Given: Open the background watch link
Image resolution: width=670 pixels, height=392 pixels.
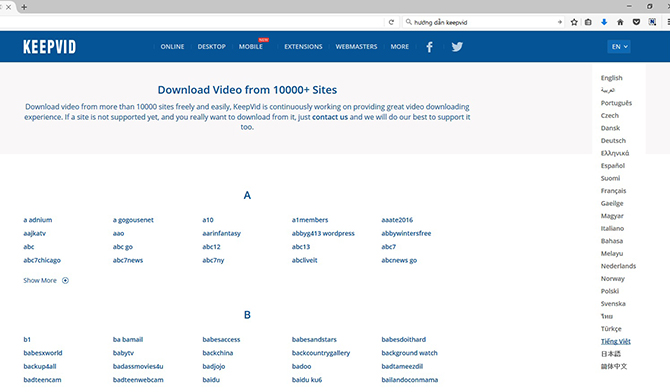Looking at the screenshot, I should (409, 353).
